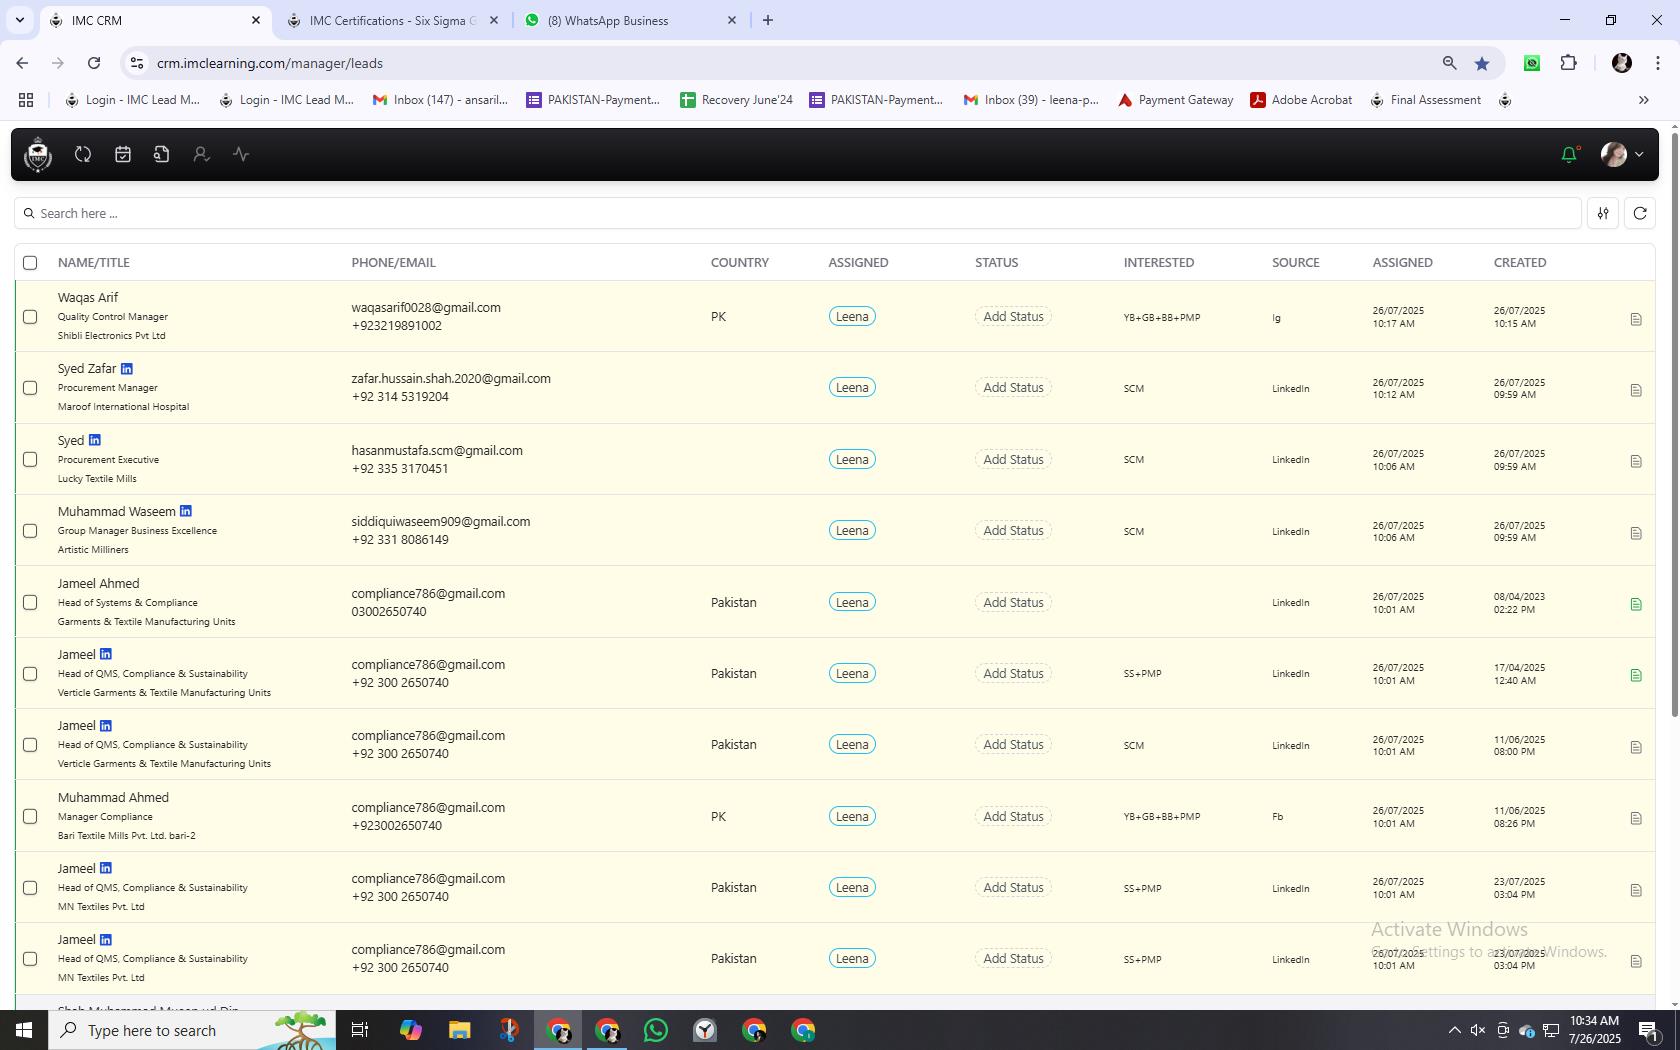Click the Chrome address bar URL

click(270, 63)
